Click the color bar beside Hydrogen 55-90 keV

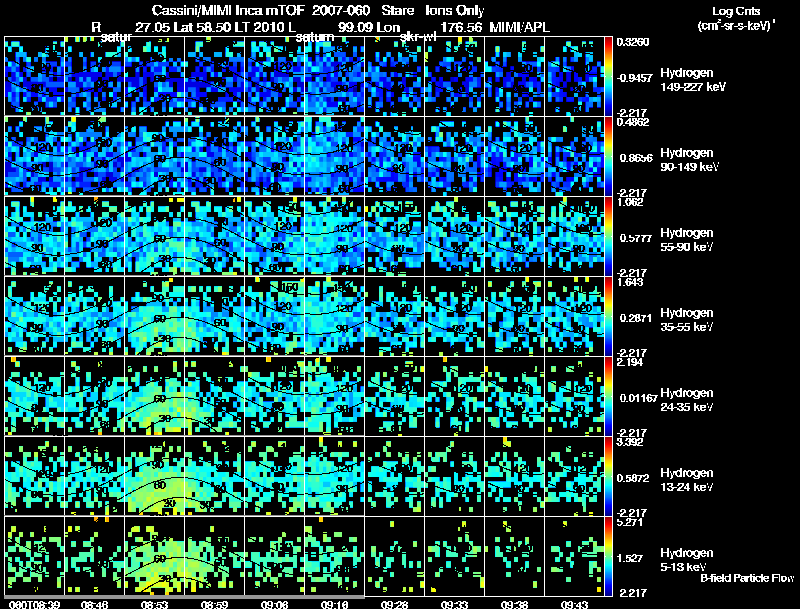click(x=608, y=236)
